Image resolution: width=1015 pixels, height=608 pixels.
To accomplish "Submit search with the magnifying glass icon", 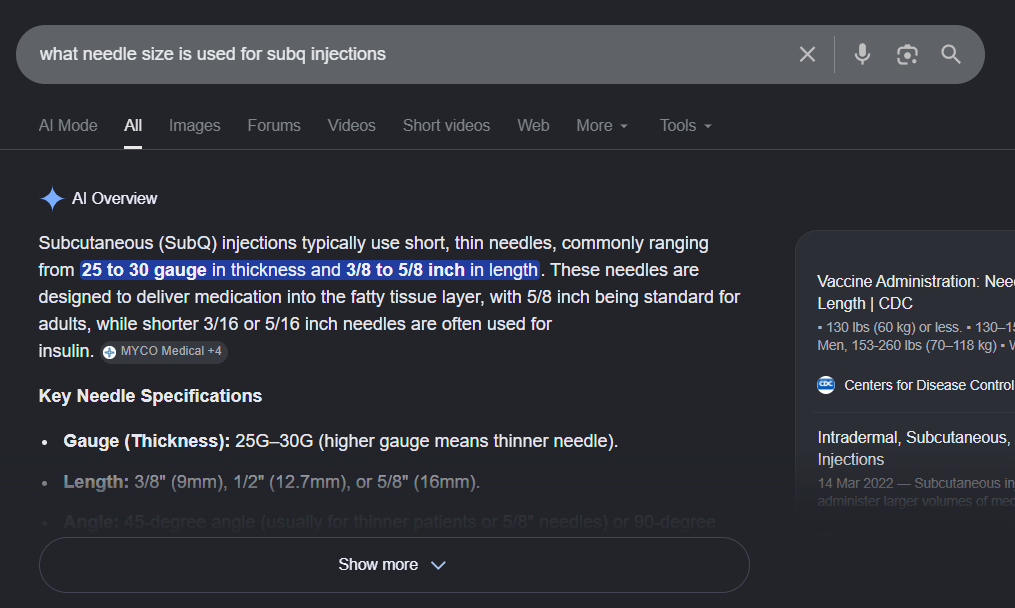I will (x=951, y=54).
